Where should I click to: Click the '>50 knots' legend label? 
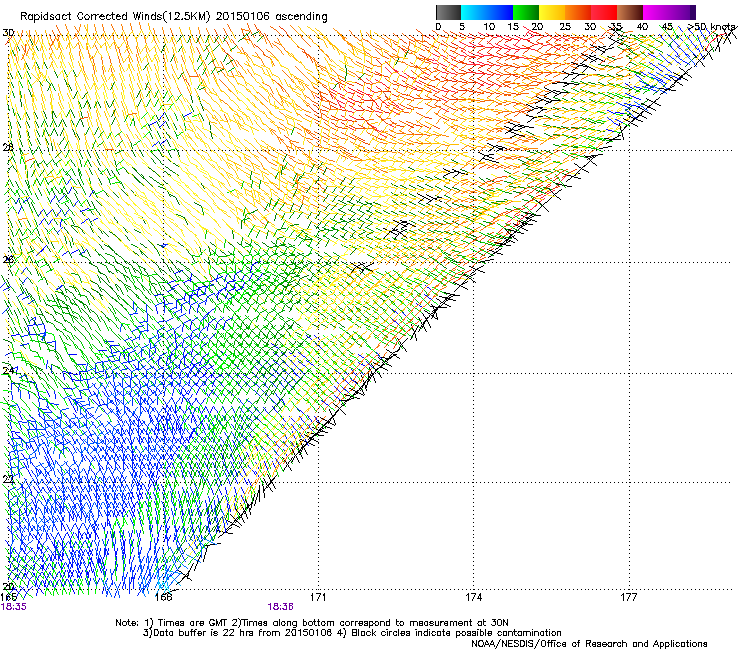[x=711, y=27]
